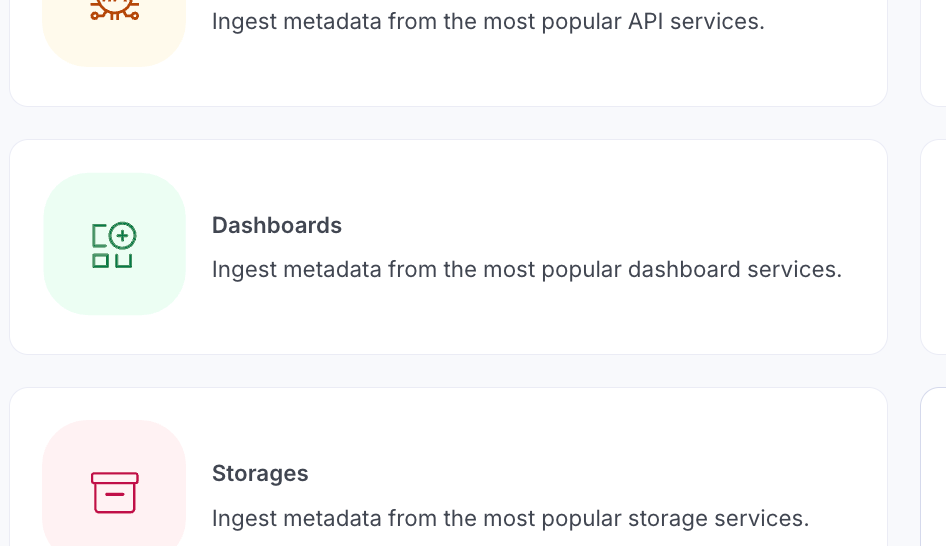The image size is (946, 546).
Task: Click the cut-off card right of Storages
Action: [934, 468]
